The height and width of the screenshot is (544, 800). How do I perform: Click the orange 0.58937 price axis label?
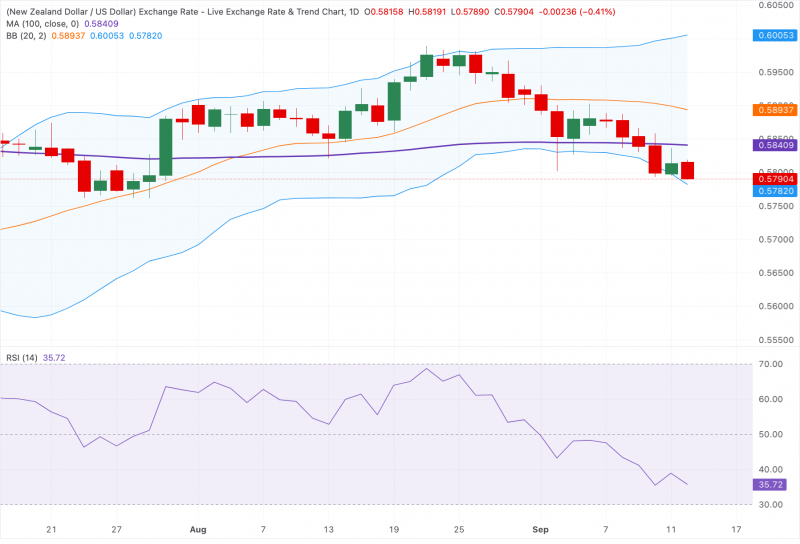coord(776,110)
